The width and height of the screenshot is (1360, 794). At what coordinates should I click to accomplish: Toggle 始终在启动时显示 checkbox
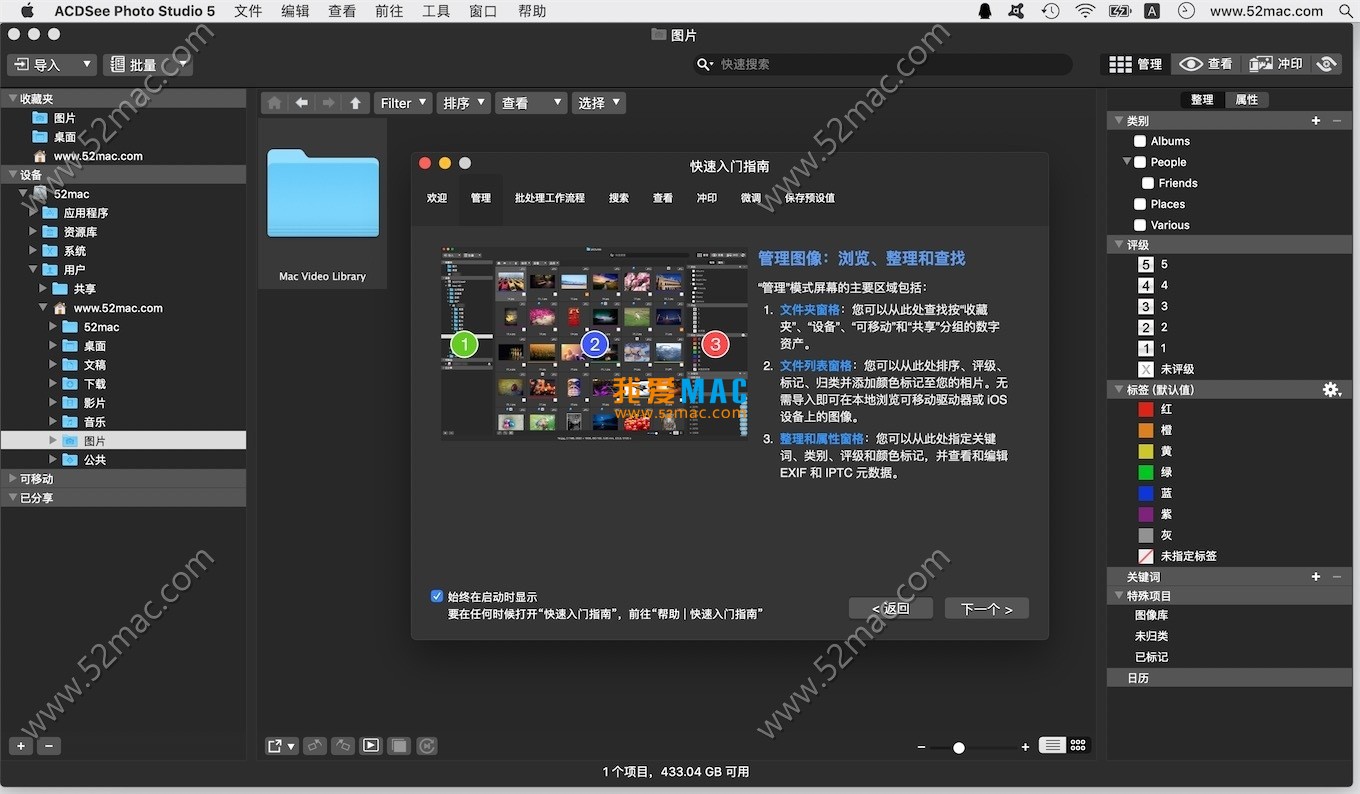[437, 596]
